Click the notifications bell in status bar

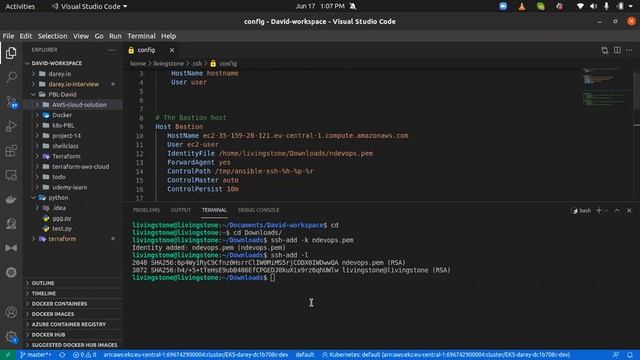pos(630,355)
